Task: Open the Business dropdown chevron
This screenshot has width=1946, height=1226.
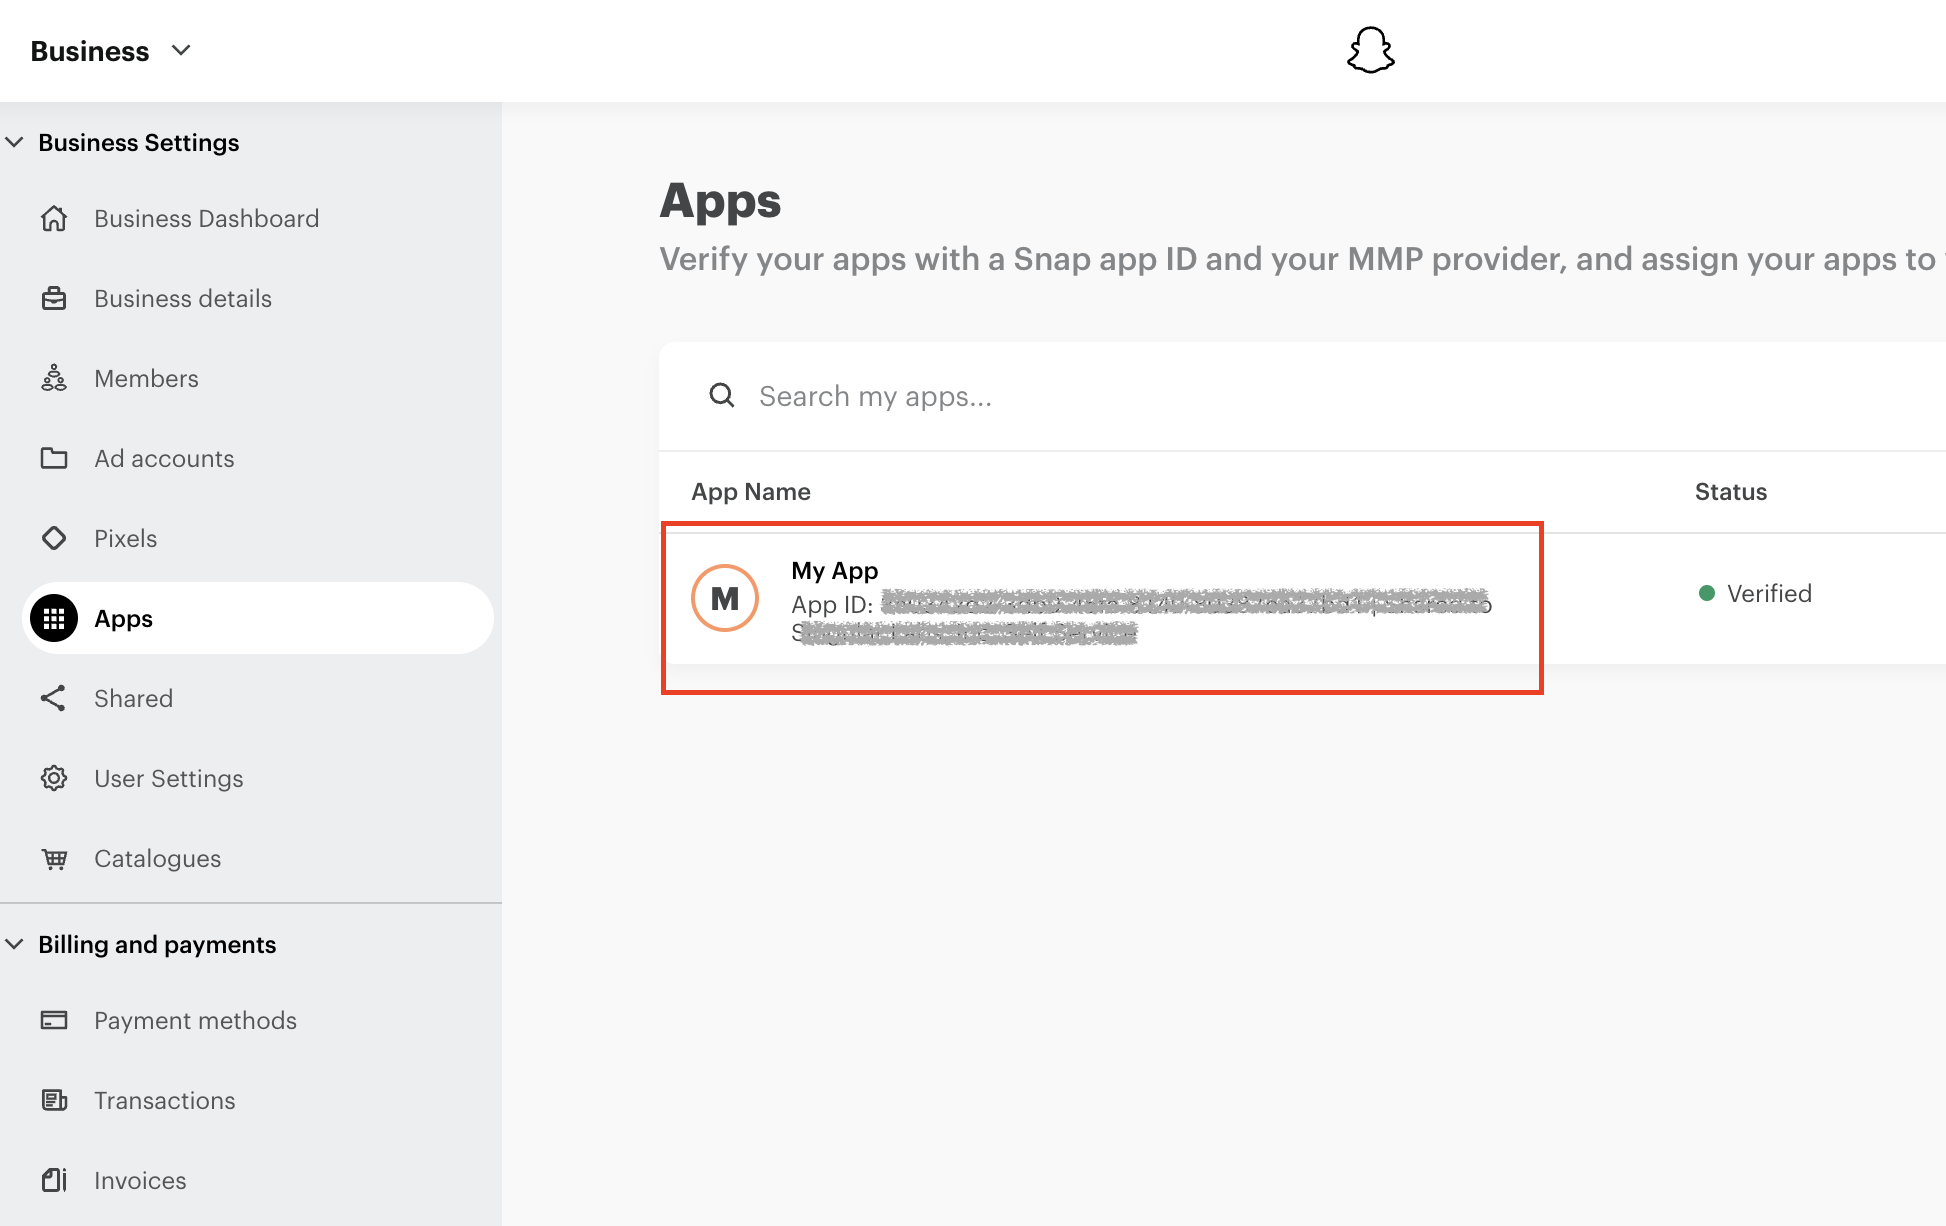Action: pyautogui.click(x=181, y=50)
